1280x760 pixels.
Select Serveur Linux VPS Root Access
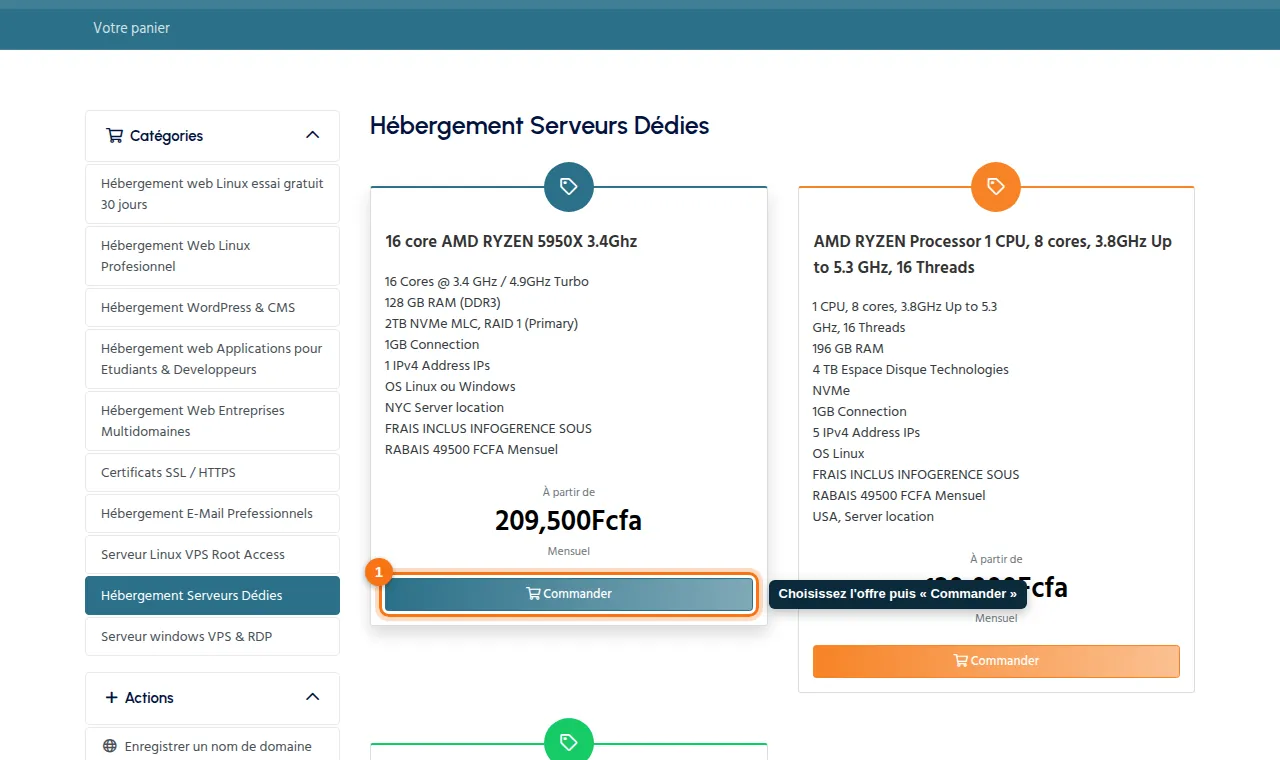212,554
